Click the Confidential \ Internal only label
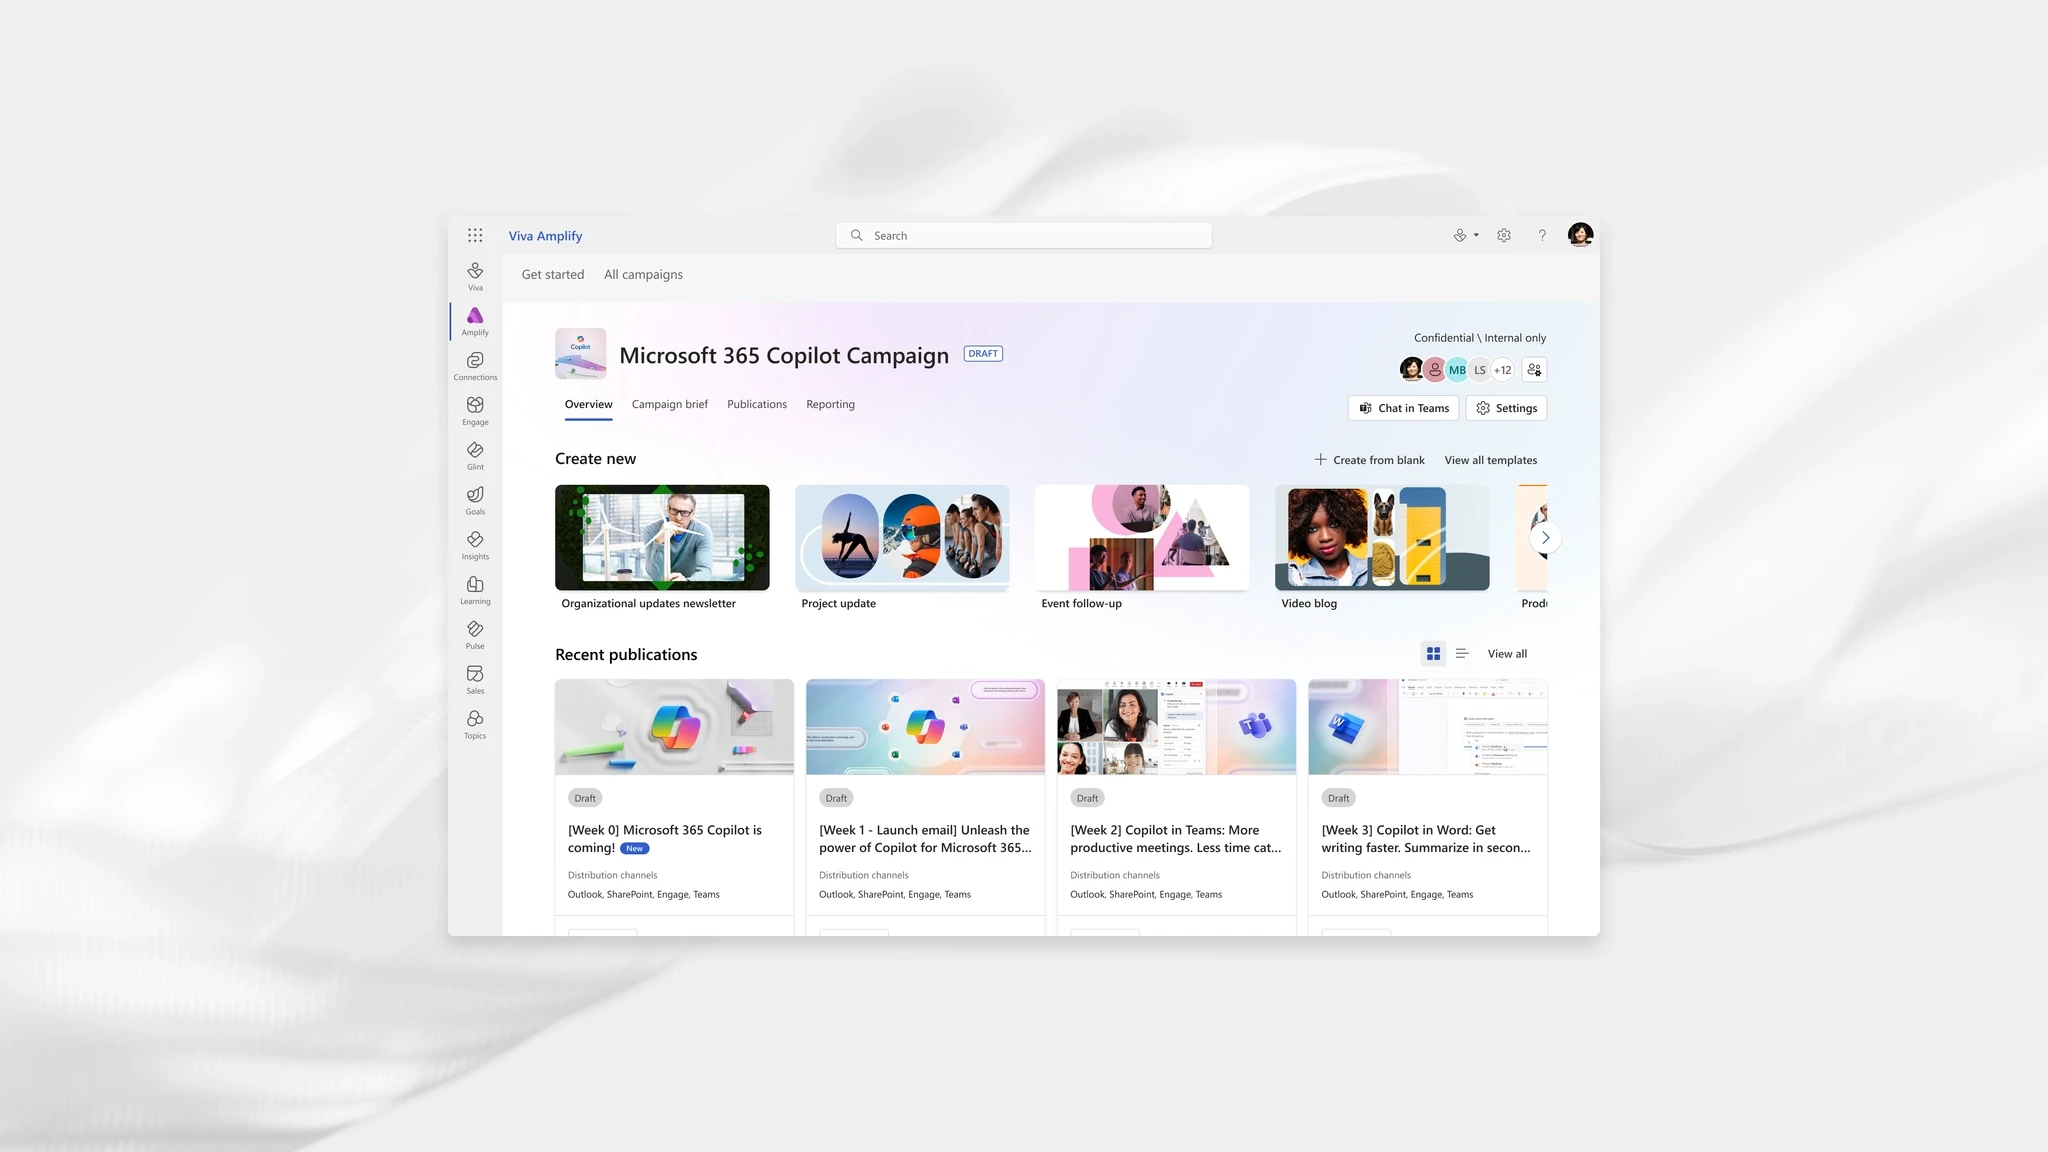Viewport: 2048px width, 1152px height. [x=1480, y=338]
